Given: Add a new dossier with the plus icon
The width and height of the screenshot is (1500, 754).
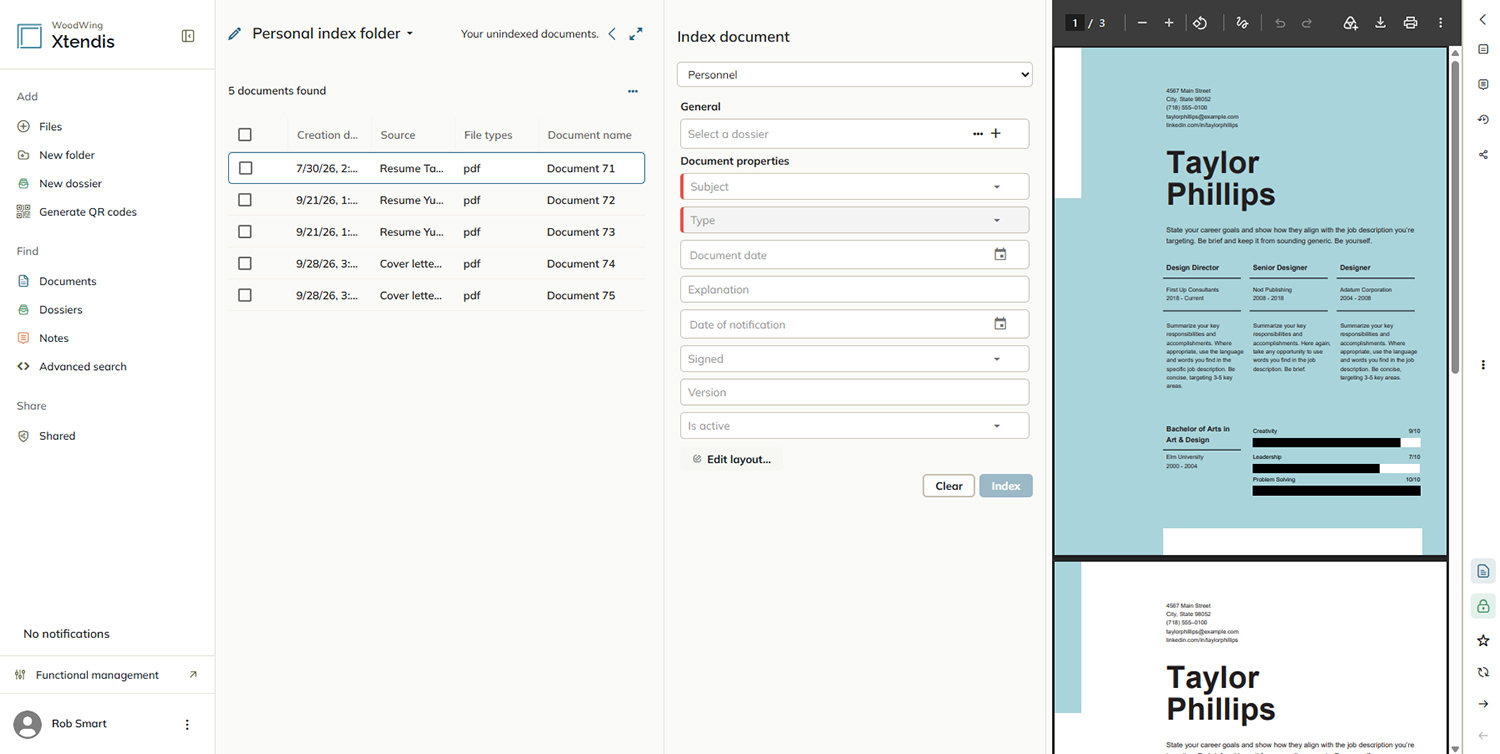Looking at the screenshot, I should tap(996, 134).
